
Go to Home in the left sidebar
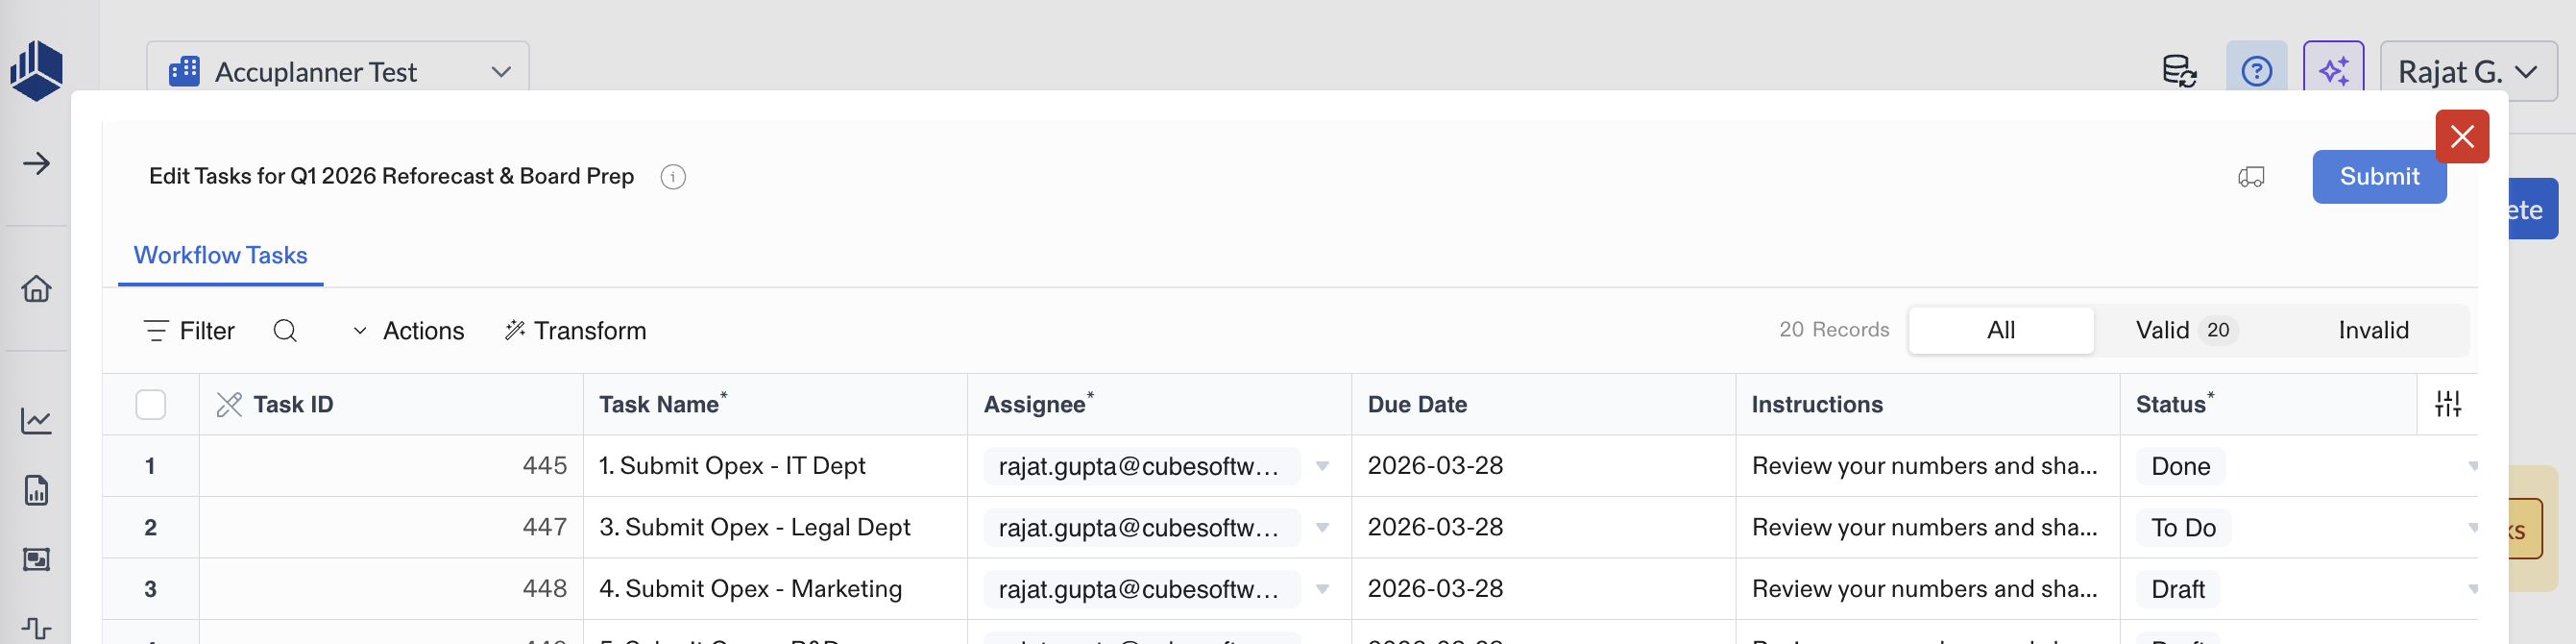click(x=37, y=289)
